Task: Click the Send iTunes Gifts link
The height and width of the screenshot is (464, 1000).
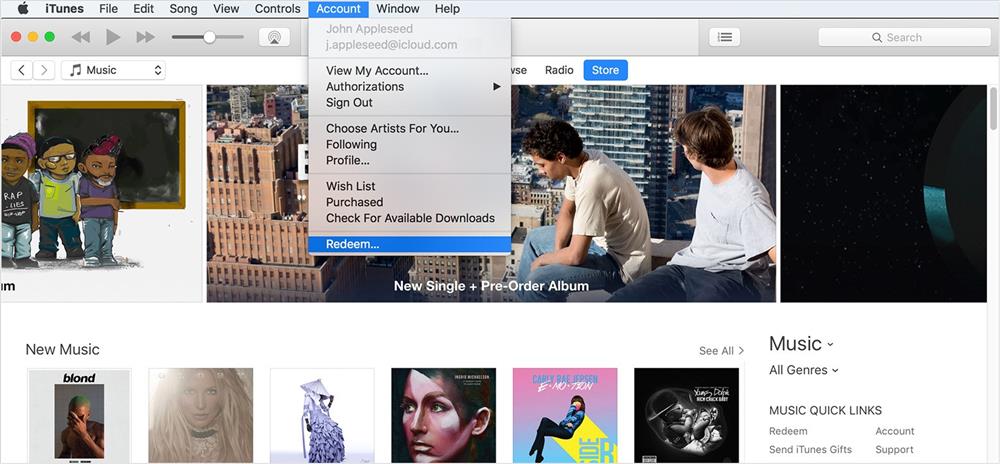Action: pos(811,449)
